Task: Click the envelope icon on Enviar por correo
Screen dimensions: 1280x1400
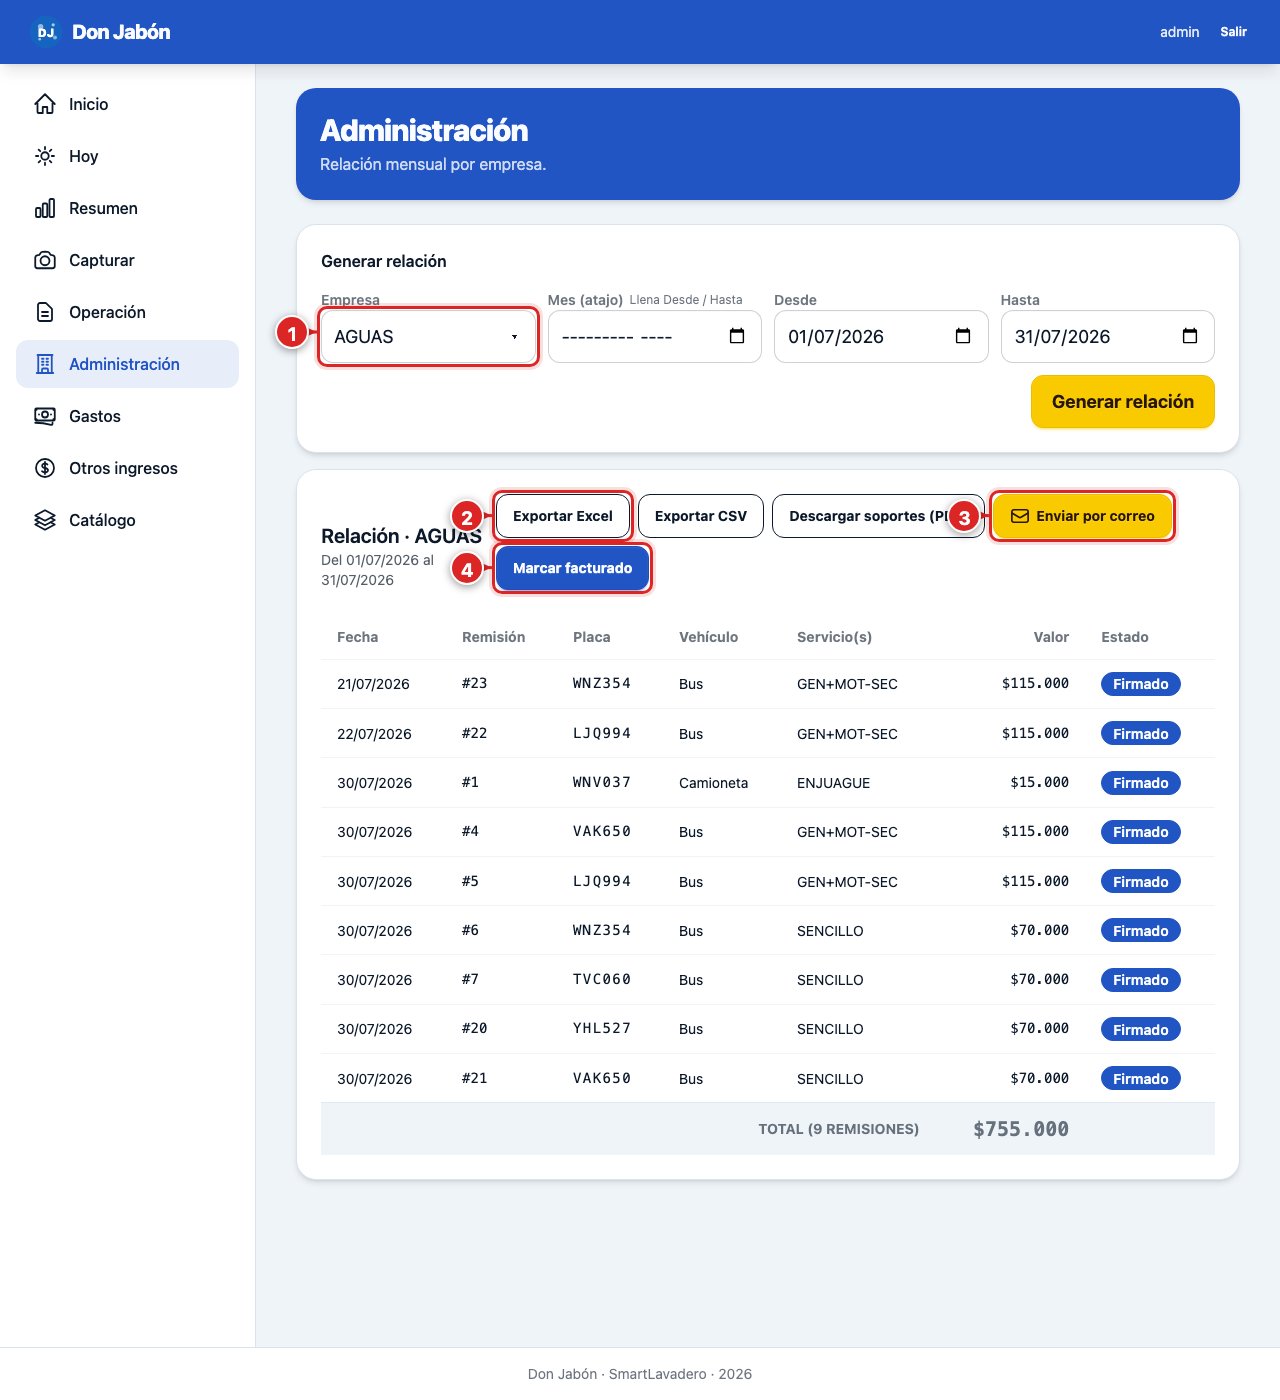Action: 1020,516
